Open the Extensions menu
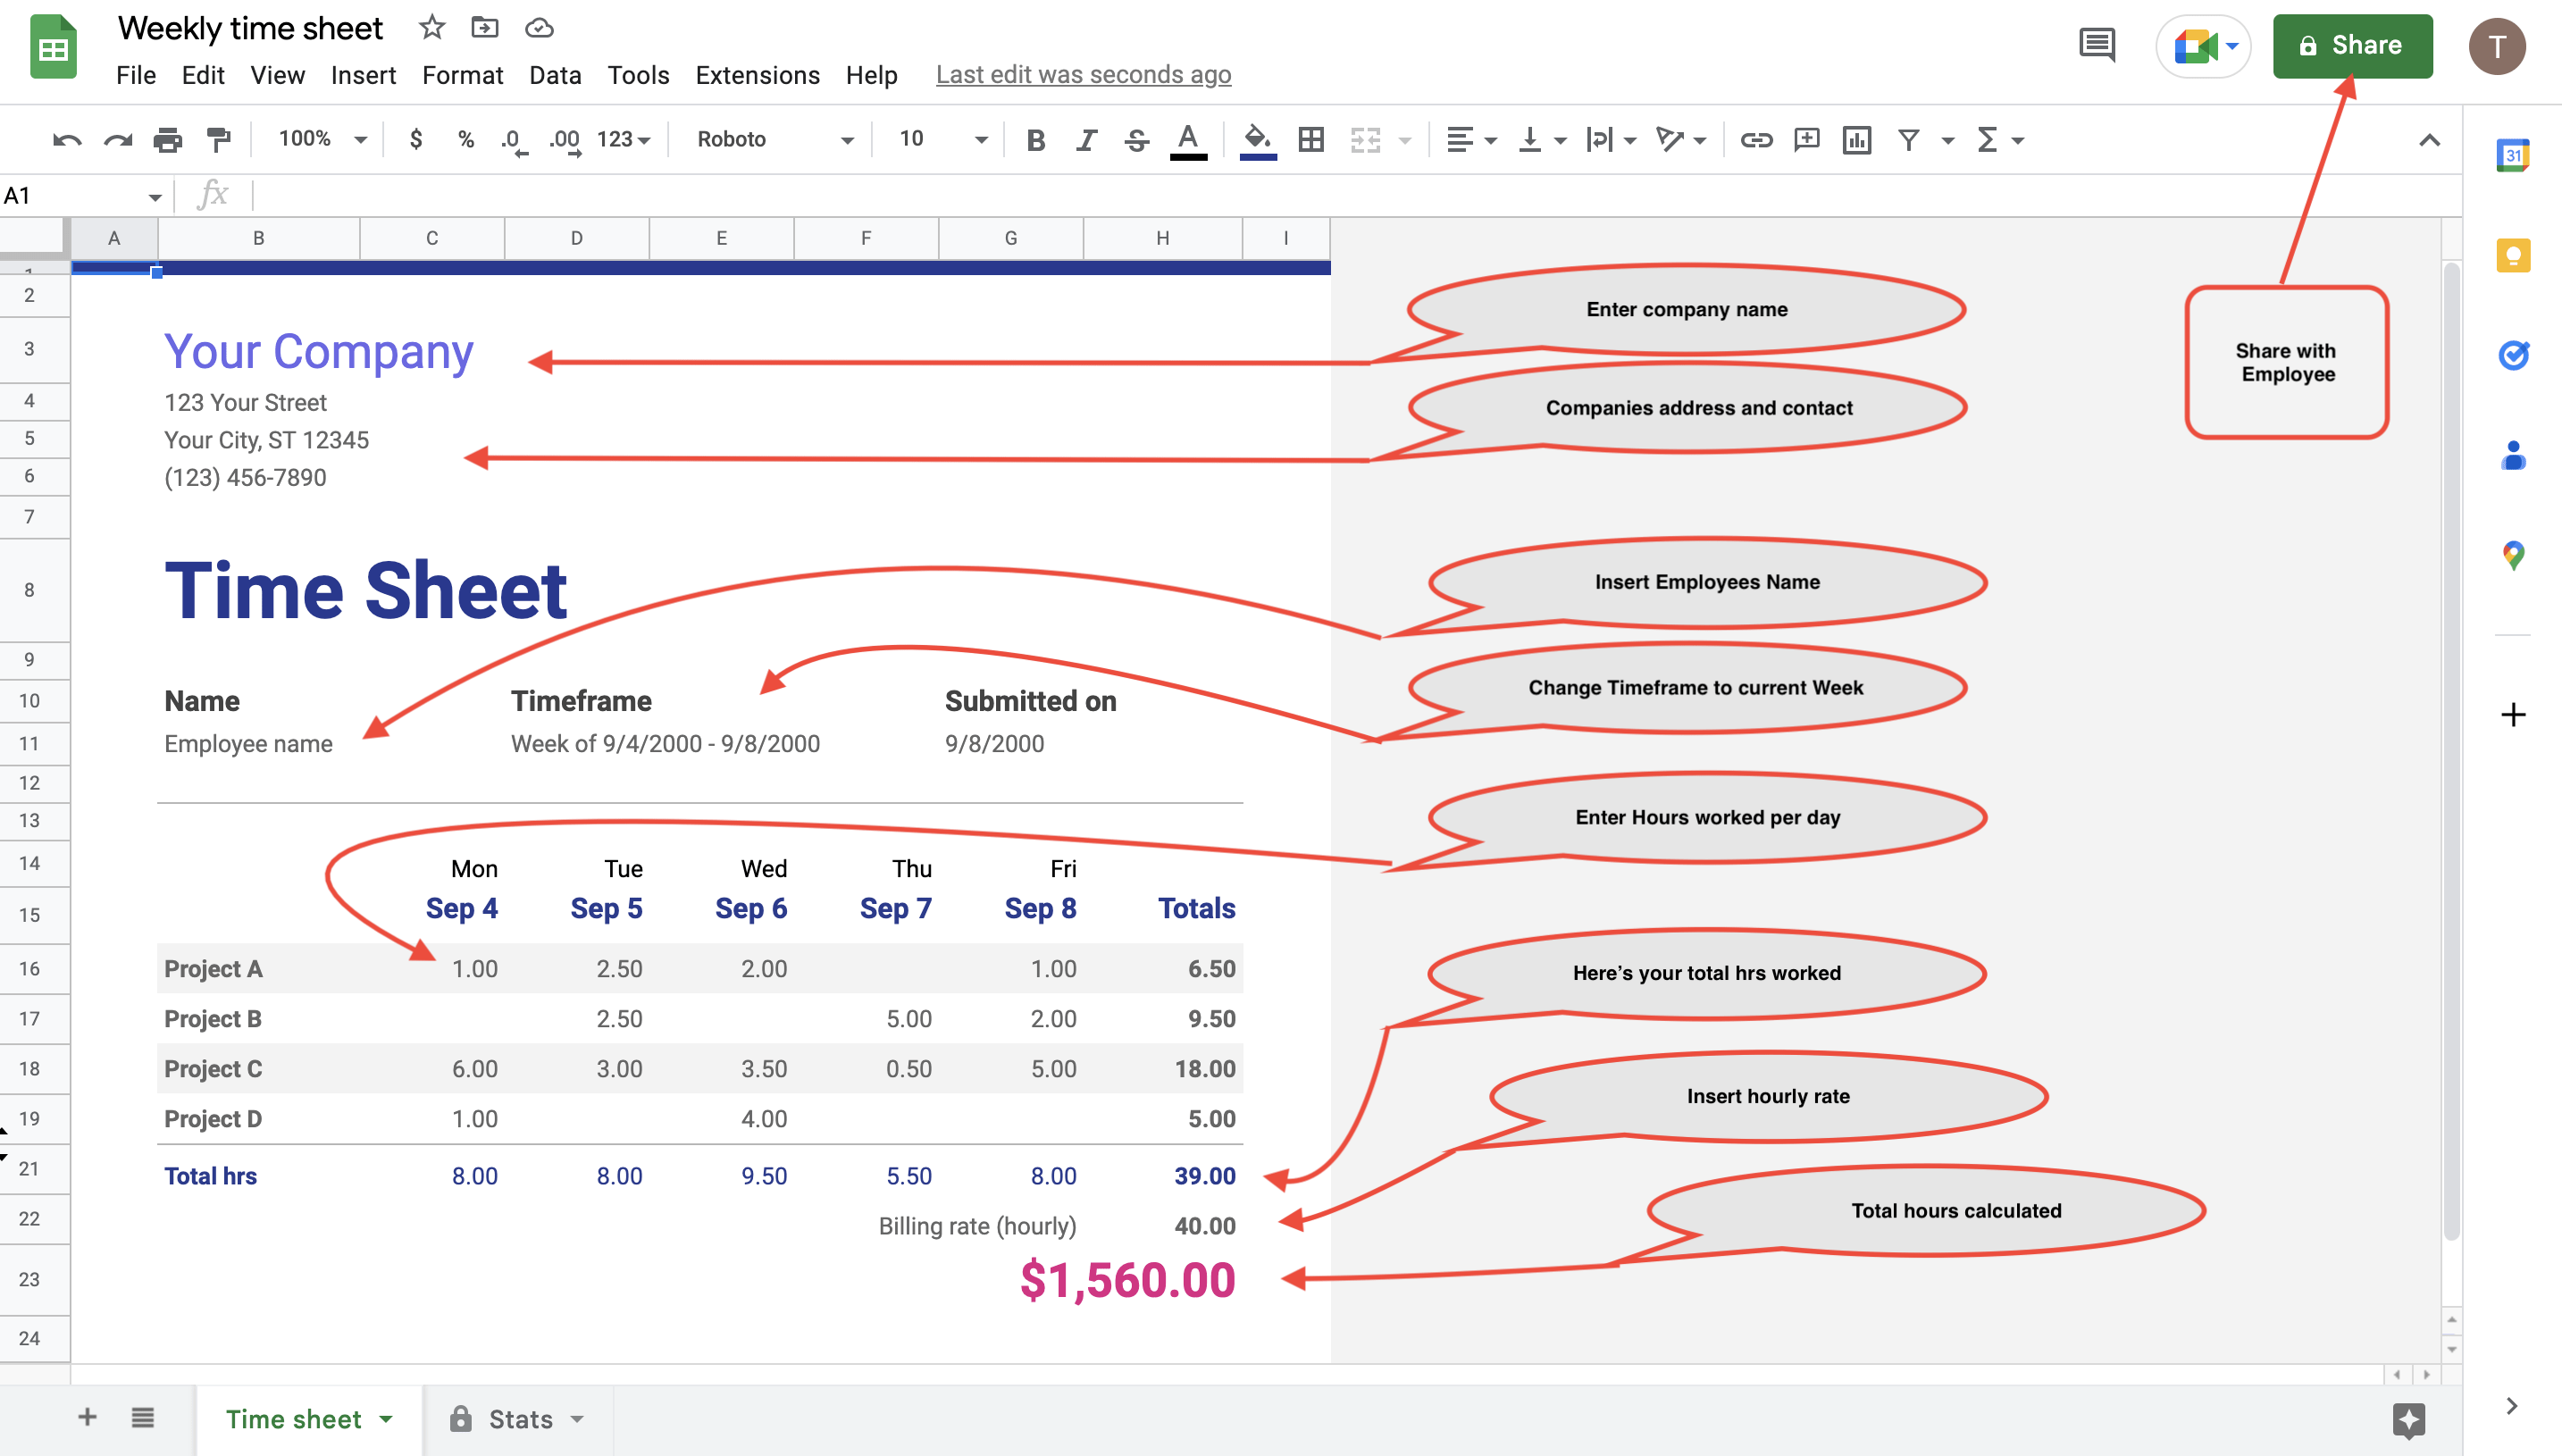Image resolution: width=2562 pixels, height=1456 pixels. coord(757,74)
